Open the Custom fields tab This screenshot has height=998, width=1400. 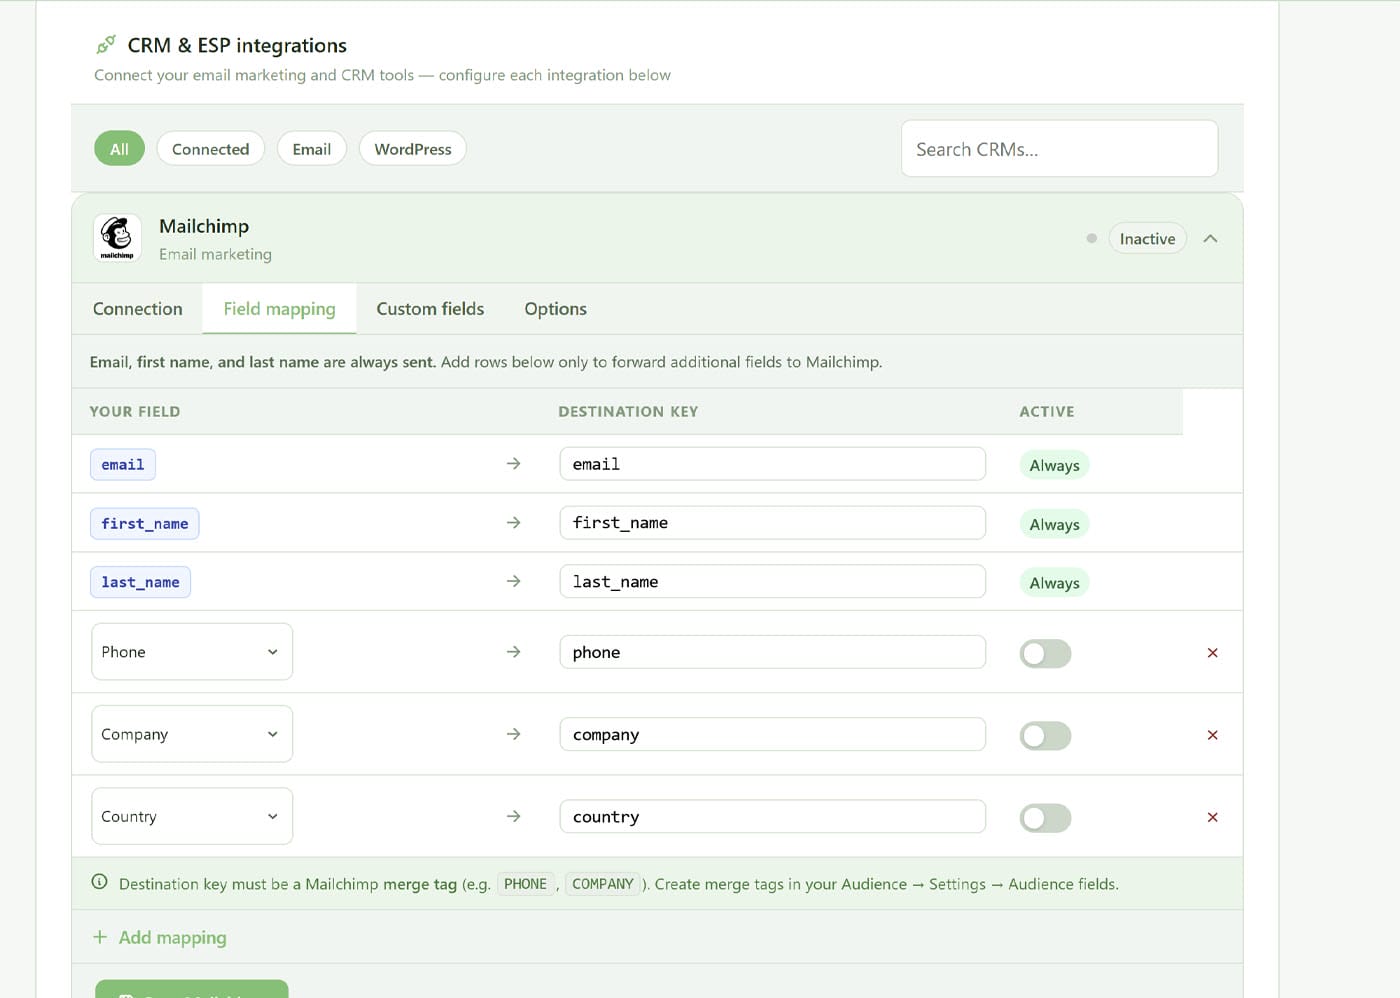pyautogui.click(x=430, y=309)
